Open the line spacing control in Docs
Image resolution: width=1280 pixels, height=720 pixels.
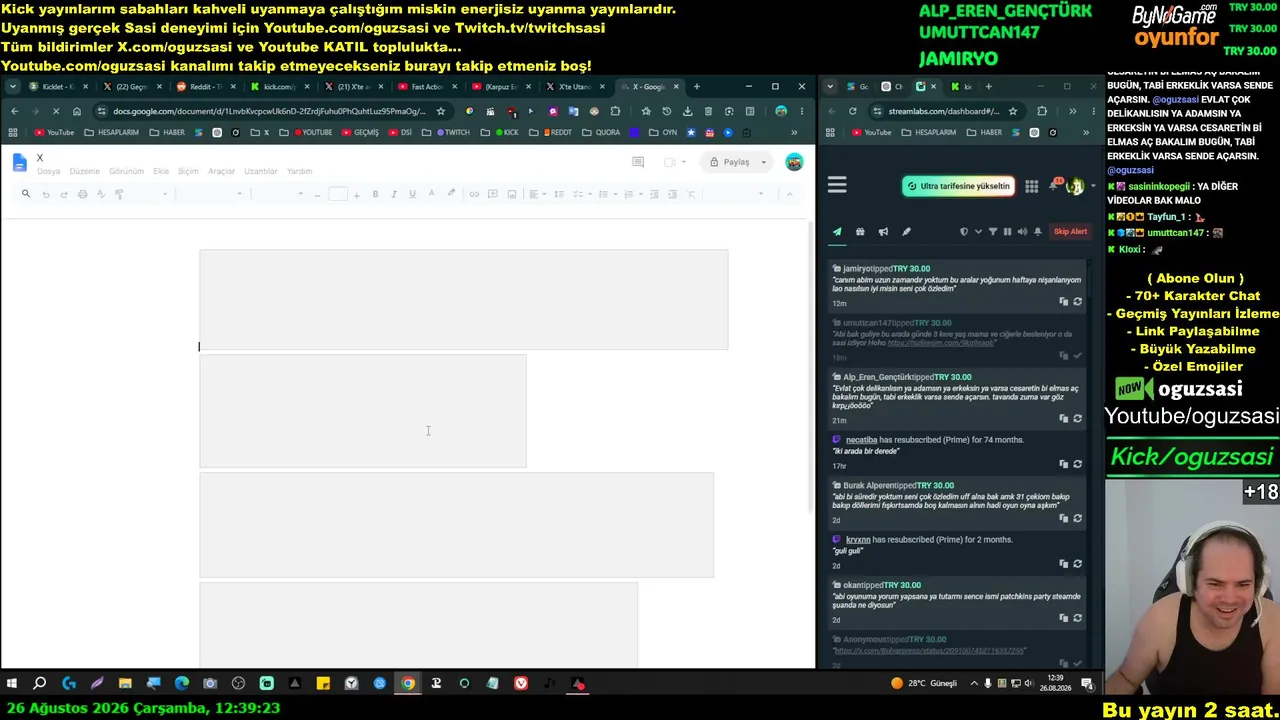(x=559, y=194)
